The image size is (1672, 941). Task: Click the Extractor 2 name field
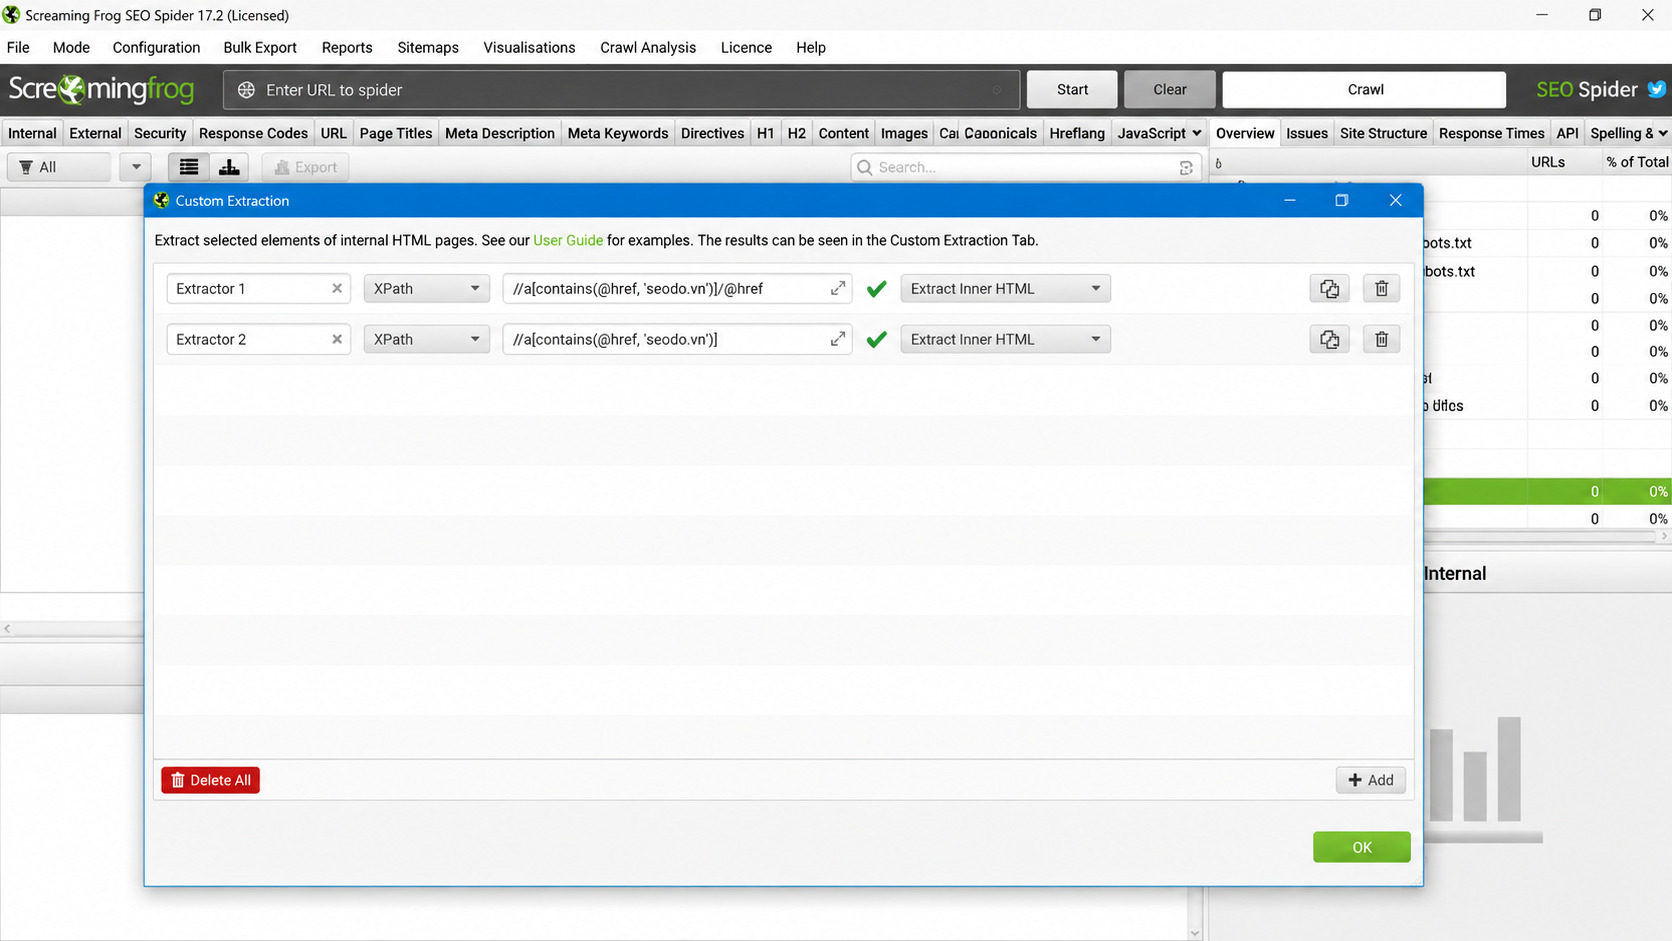point(258,340)
